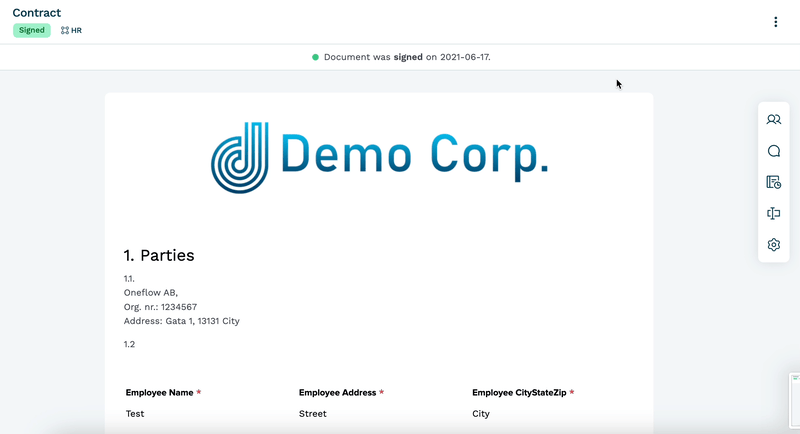Open the document settings gear
This screenshot has width=800, height=434.
(x=773, y=244)
